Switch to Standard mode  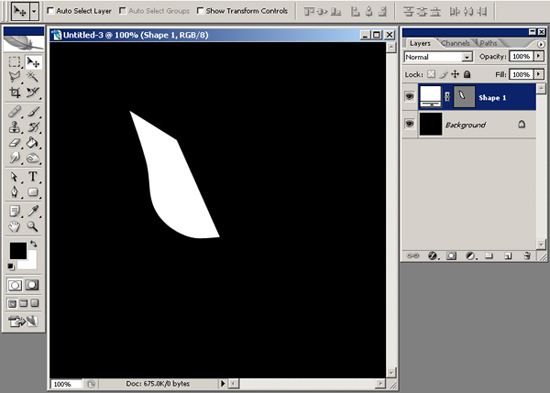pos(15,285)
